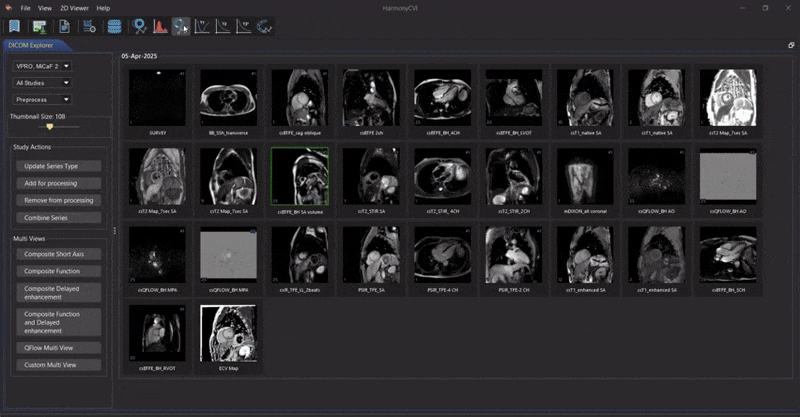Open the File menu

[25, 8]
